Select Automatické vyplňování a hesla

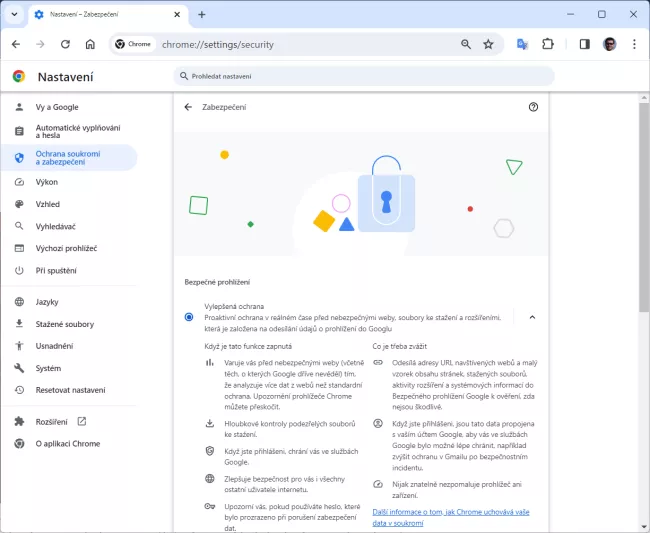click(x=77, y=131)
